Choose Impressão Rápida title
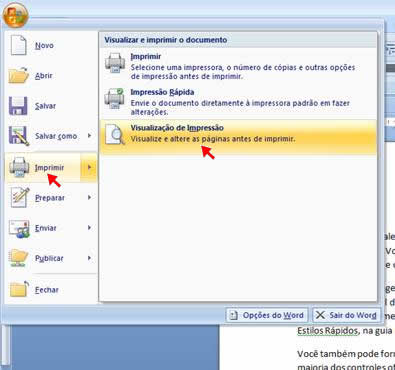This screenshot has height=370, width=395. click(162, 92)
